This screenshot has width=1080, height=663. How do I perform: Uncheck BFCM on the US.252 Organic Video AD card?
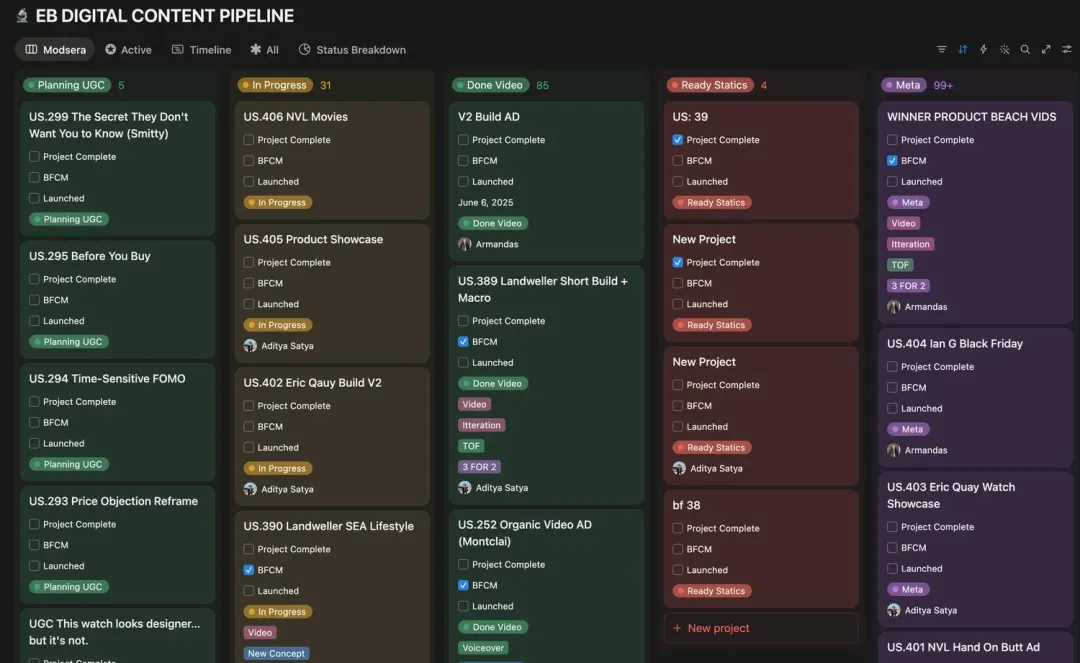click(x=463, y=585)
